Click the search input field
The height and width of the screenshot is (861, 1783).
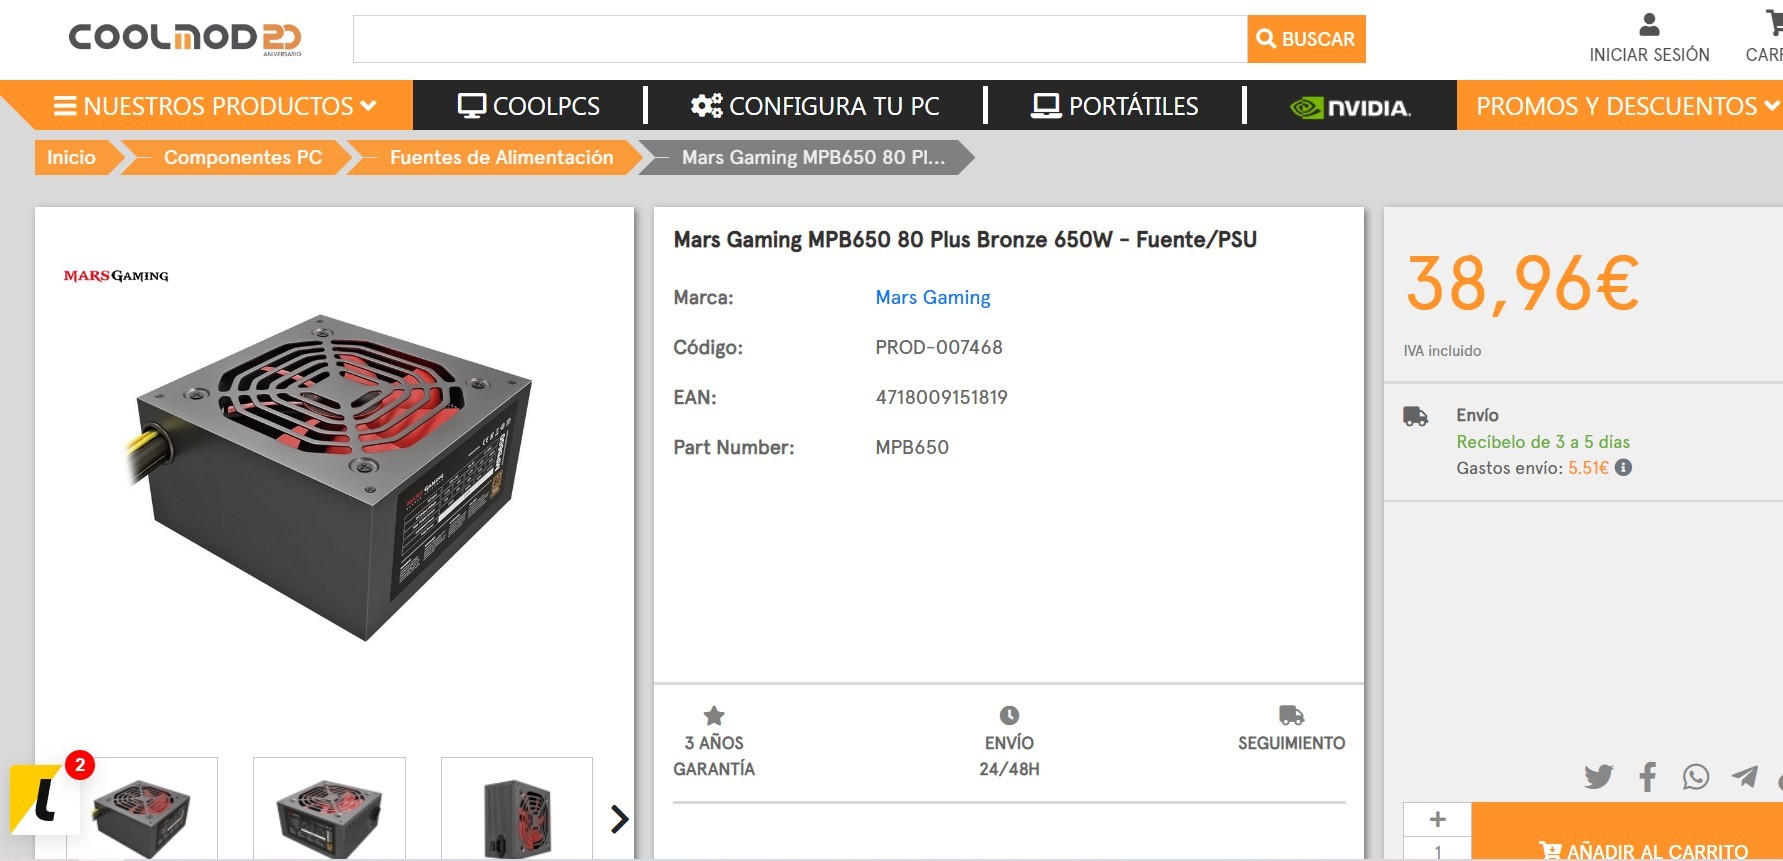click(799, 39)
